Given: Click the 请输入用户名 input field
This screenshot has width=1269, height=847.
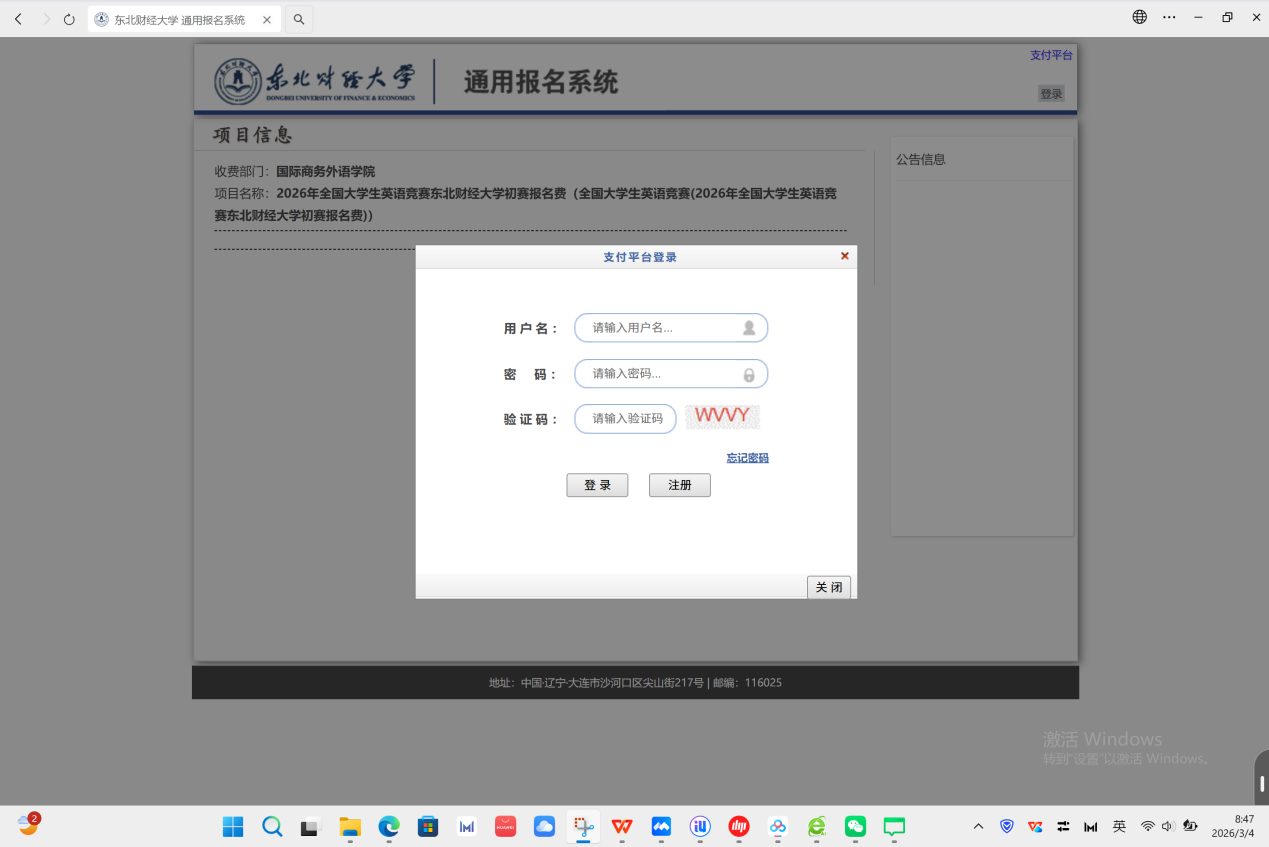Looking at the screenshot, I should [660, 328].
